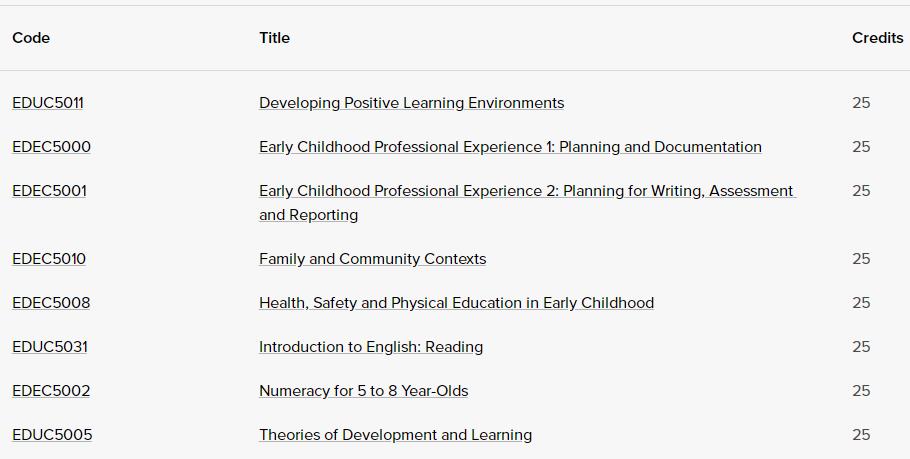Viewport: 910px width, 459px height.
Task: Open the EDUC5011 course code link
Action: point(48,103)
